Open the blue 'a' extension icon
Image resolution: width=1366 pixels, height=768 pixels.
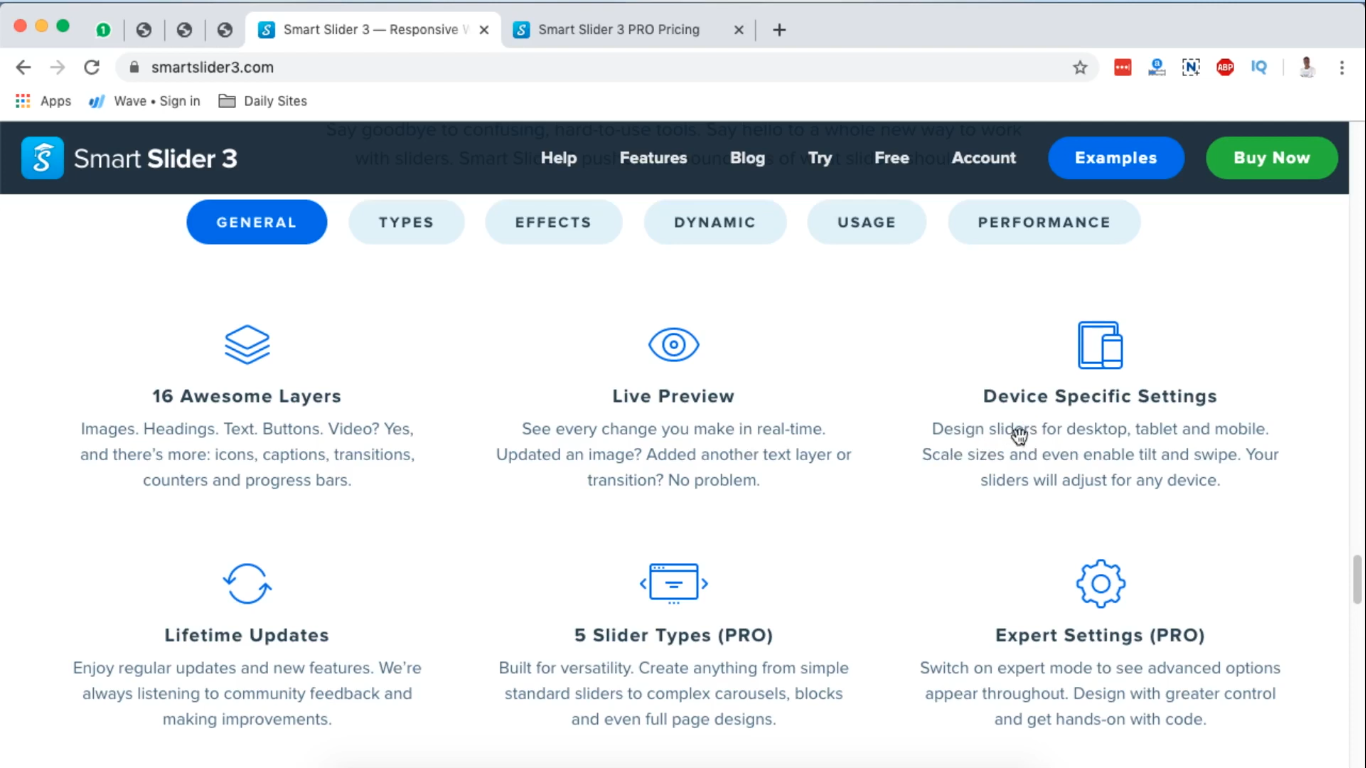[x=1157, y=67]
